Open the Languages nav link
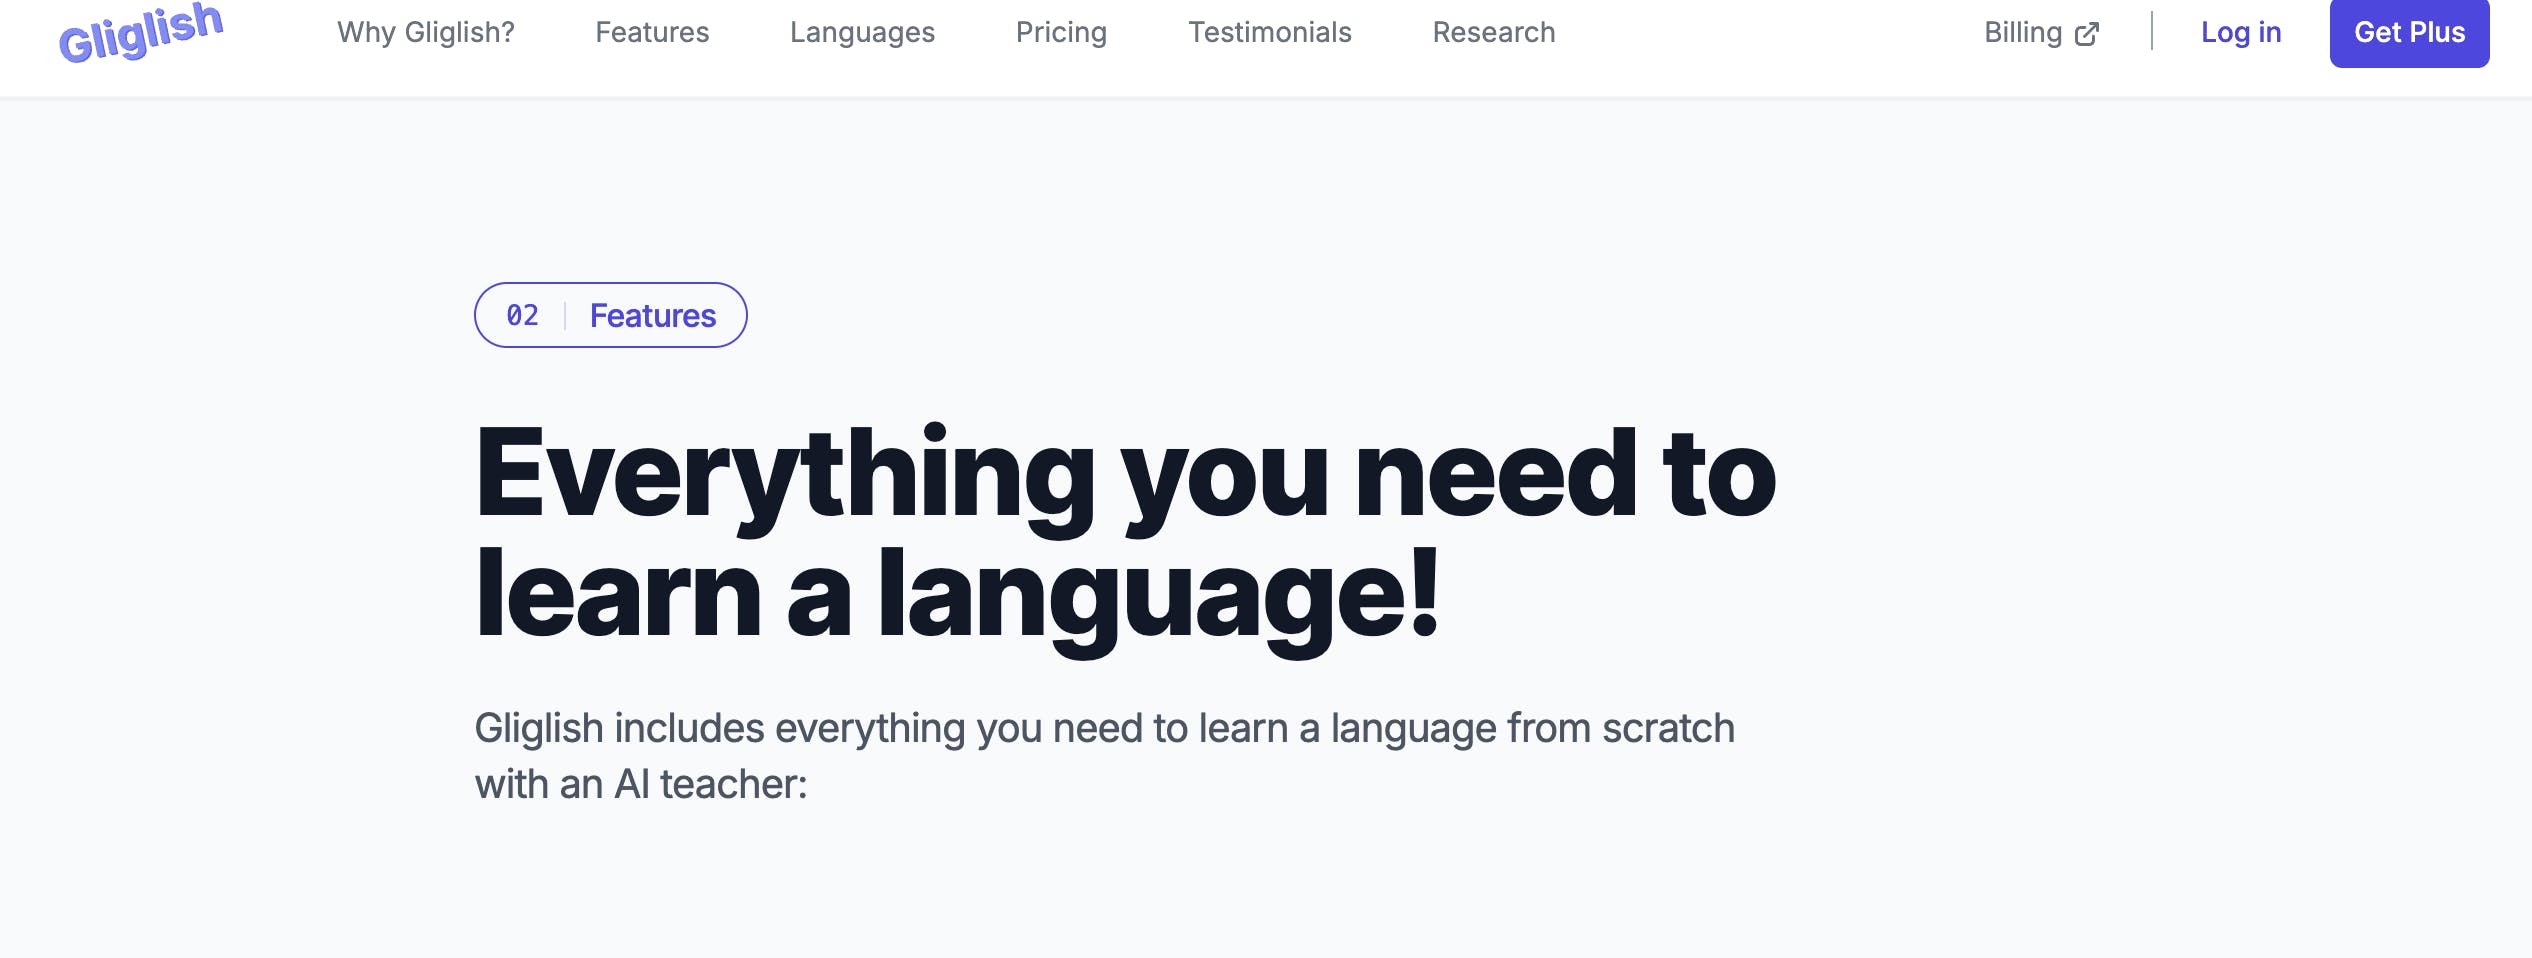 pyautogui.click(x=862, y=33)
